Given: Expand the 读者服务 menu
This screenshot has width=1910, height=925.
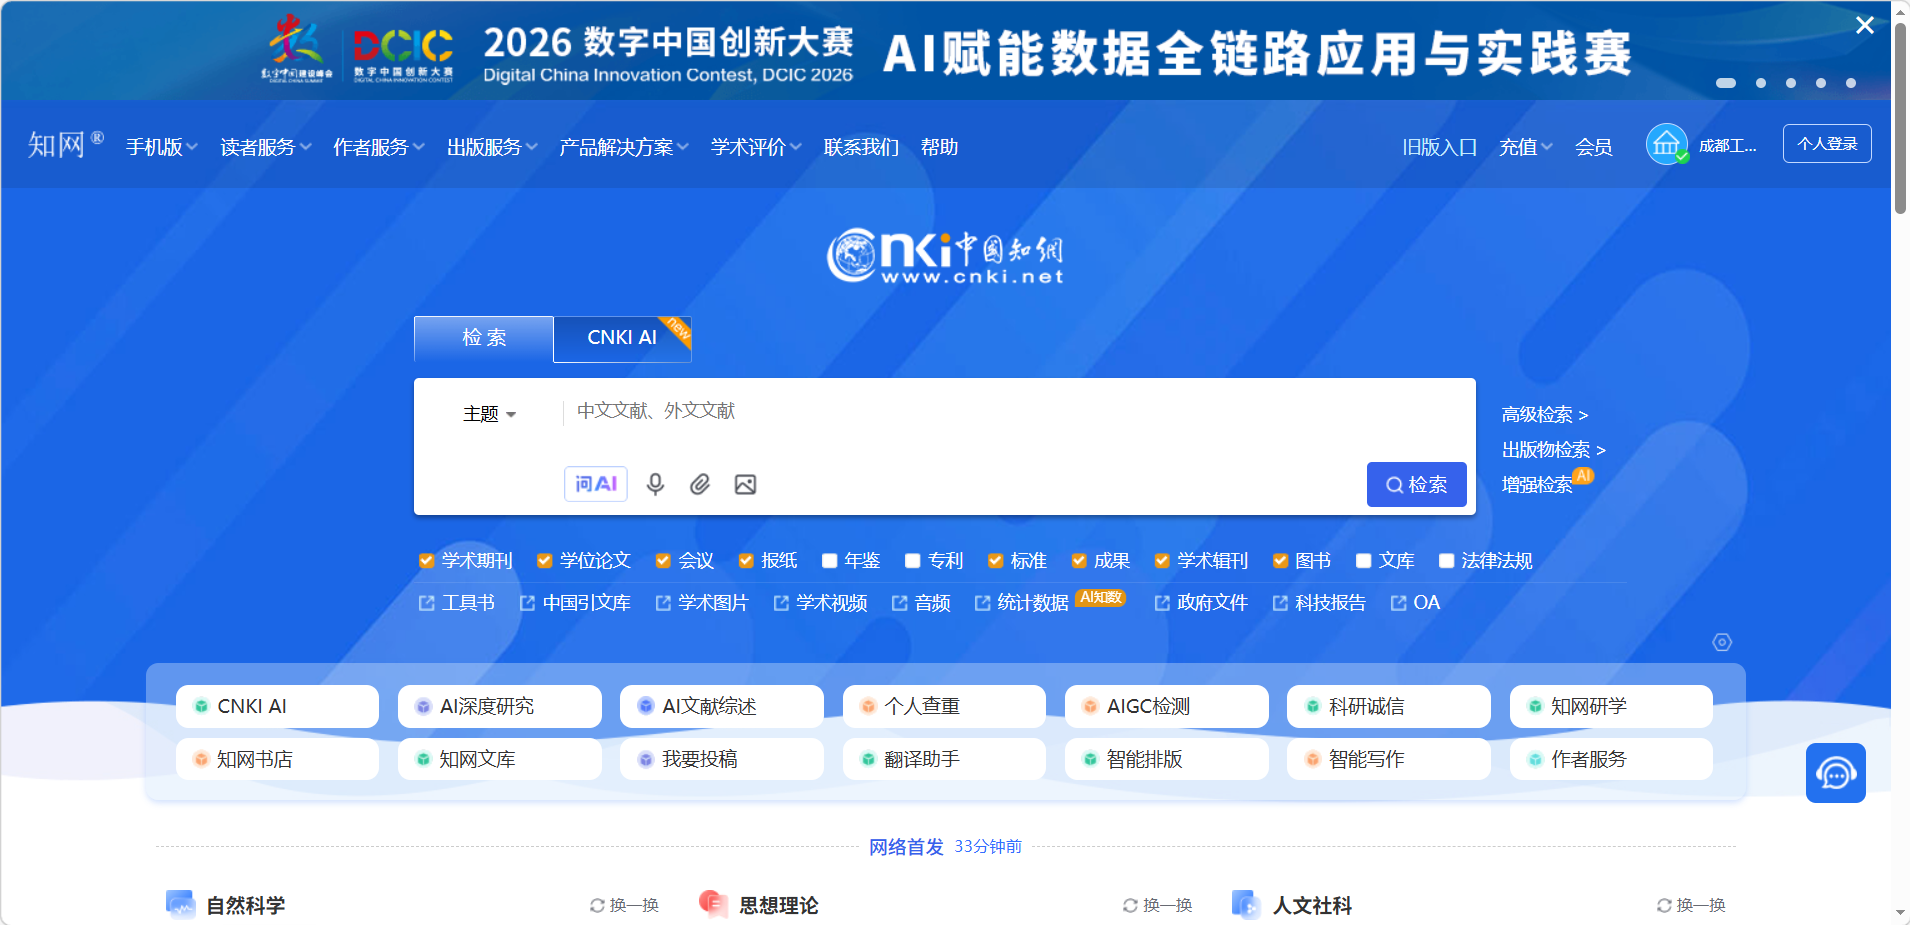Looking at the screenshot, I should [x=265, y=147].
